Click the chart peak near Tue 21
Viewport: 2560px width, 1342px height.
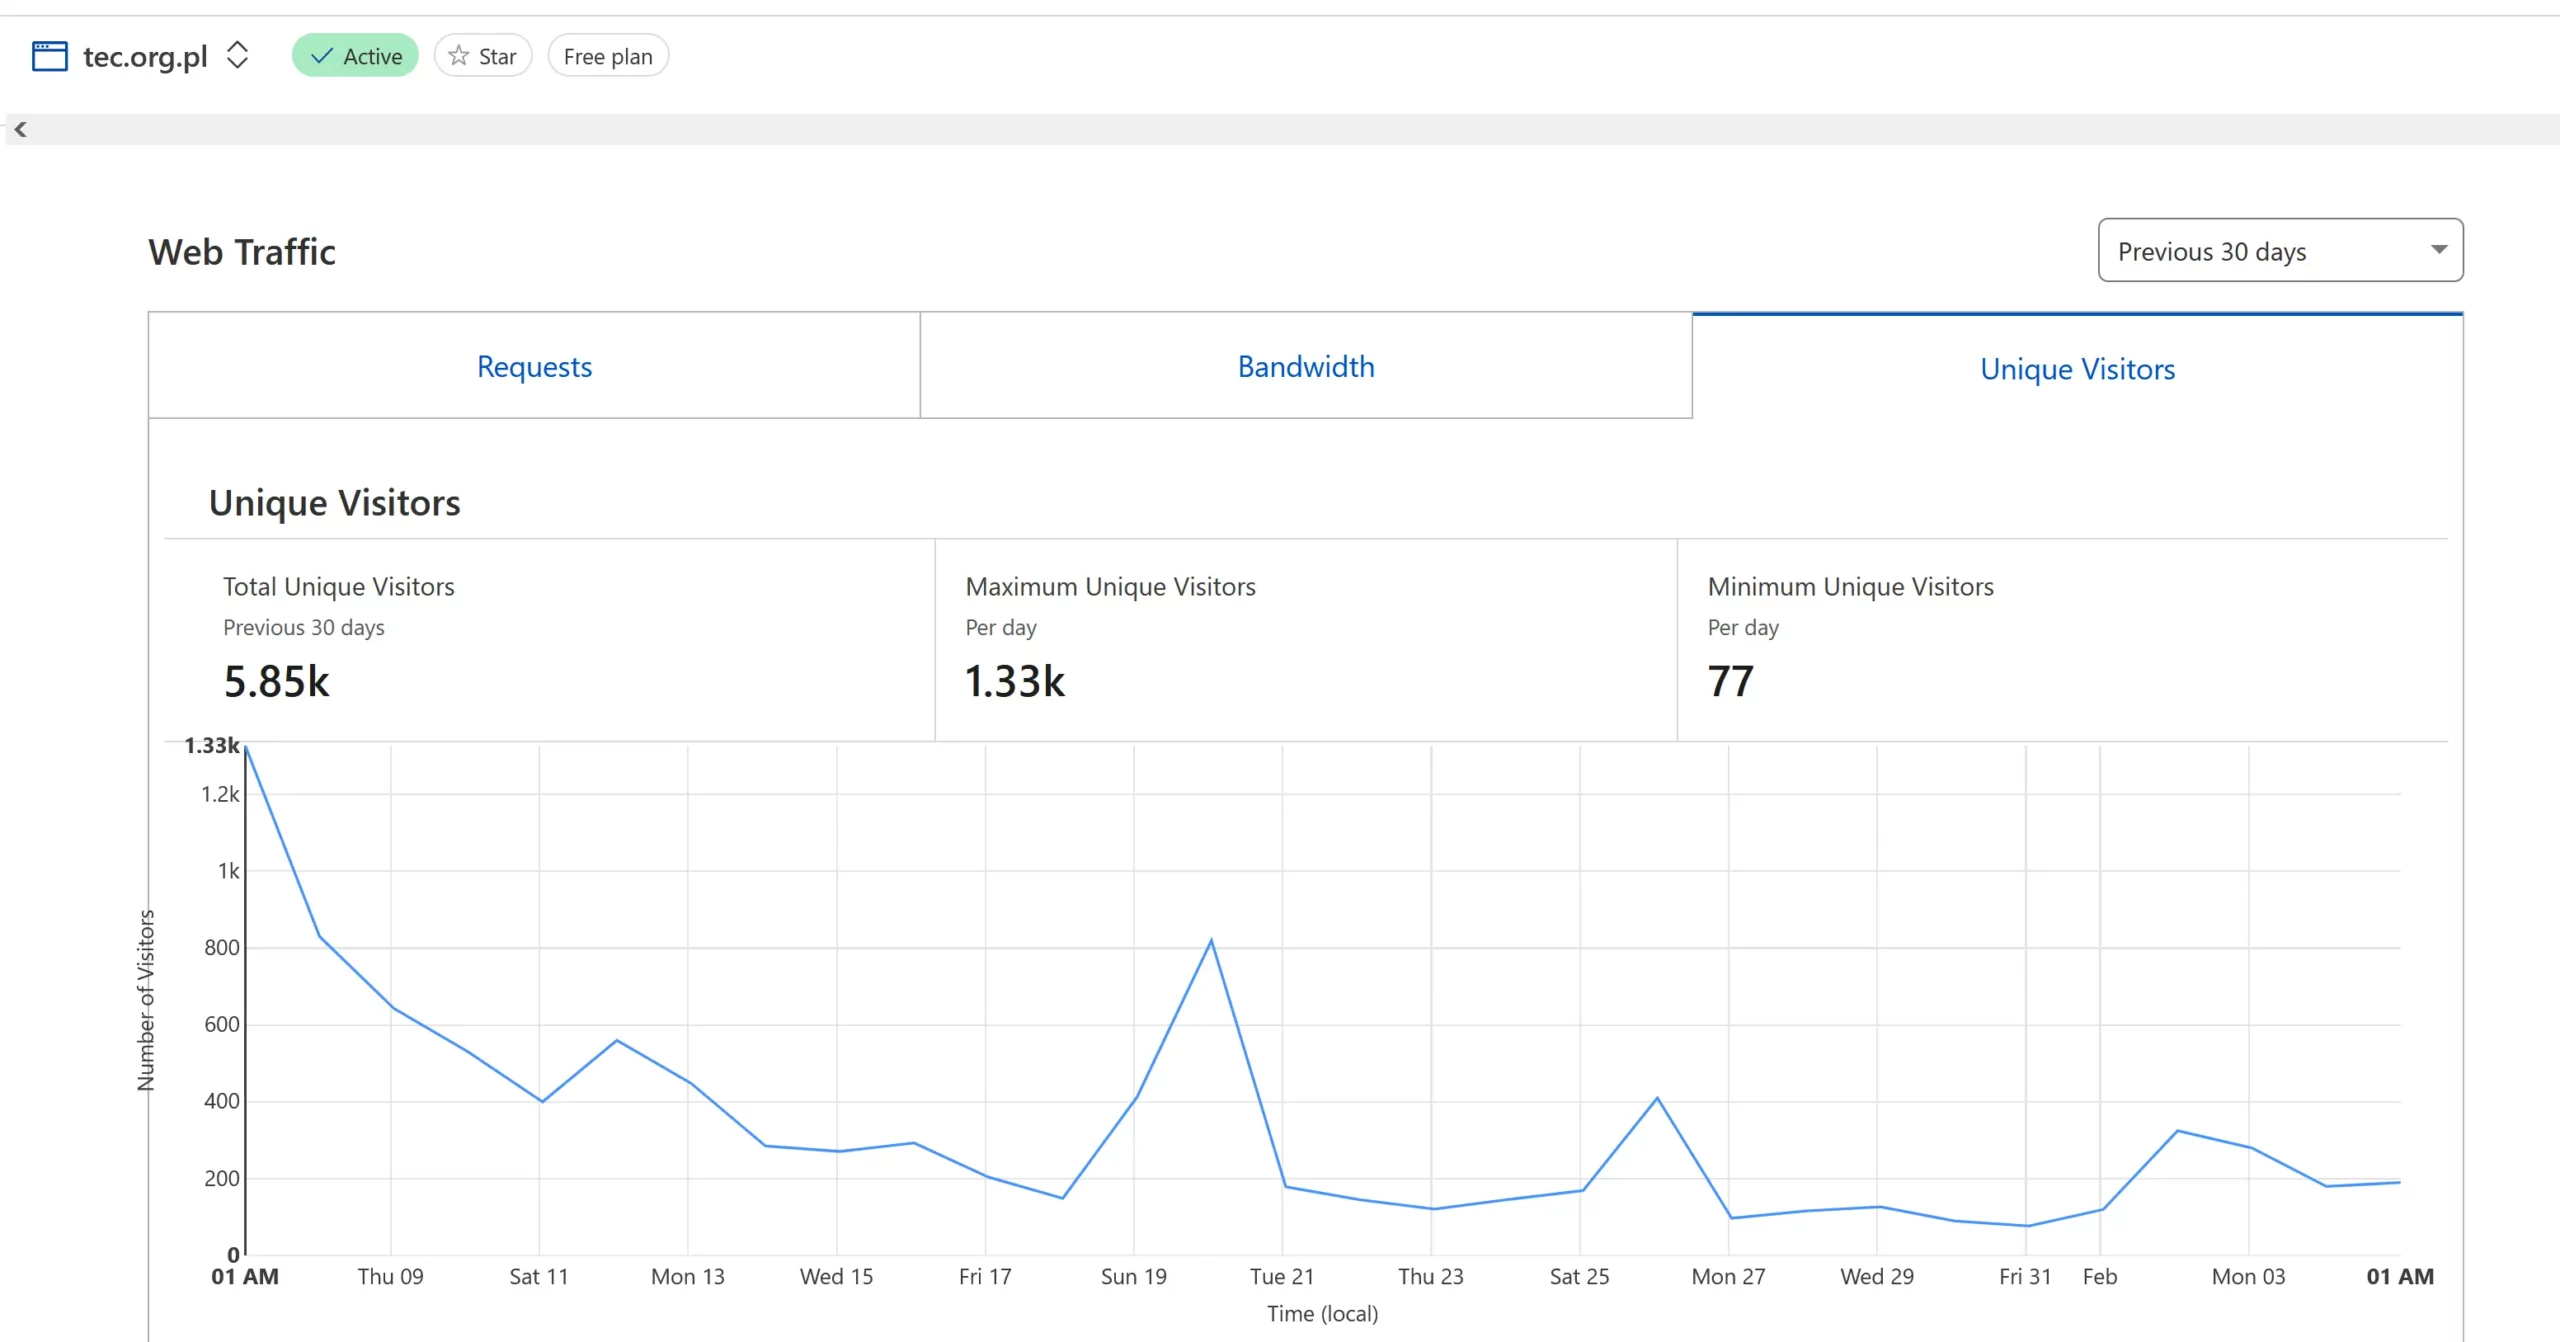click(x=1211, y=941)
